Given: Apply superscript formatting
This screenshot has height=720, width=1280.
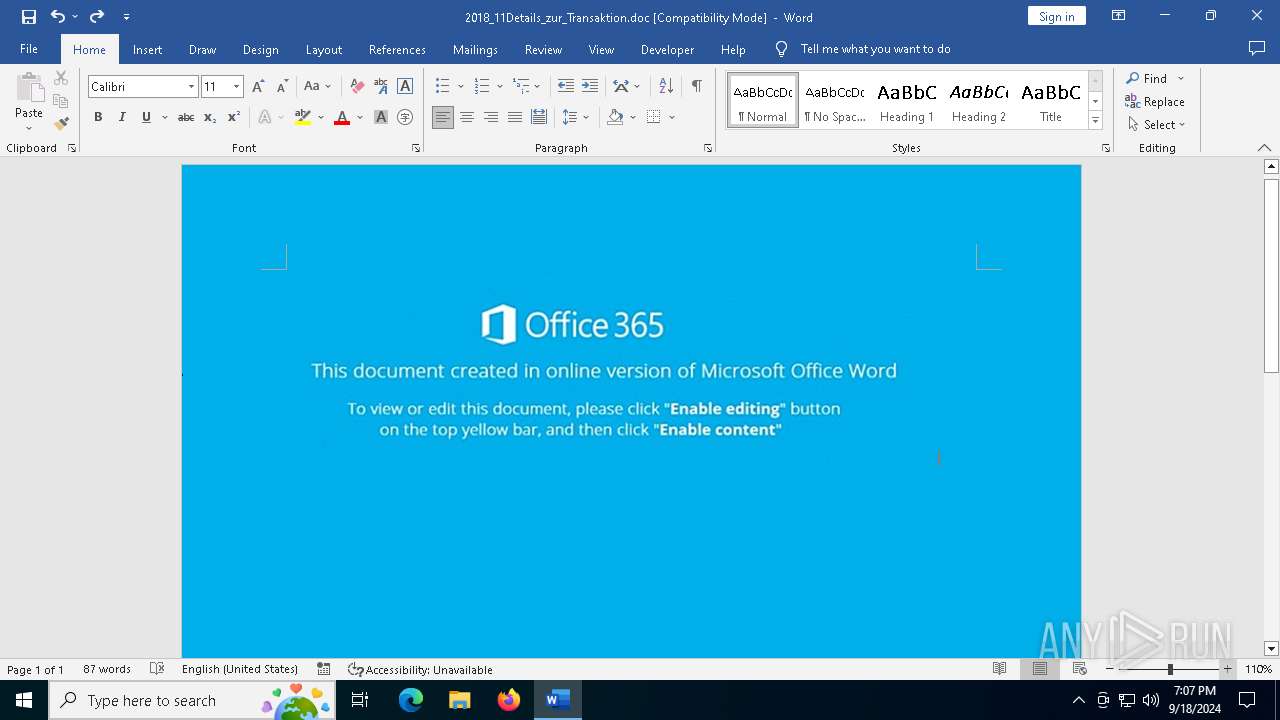Looking at the screenshot, I should [x=233, y=117].
